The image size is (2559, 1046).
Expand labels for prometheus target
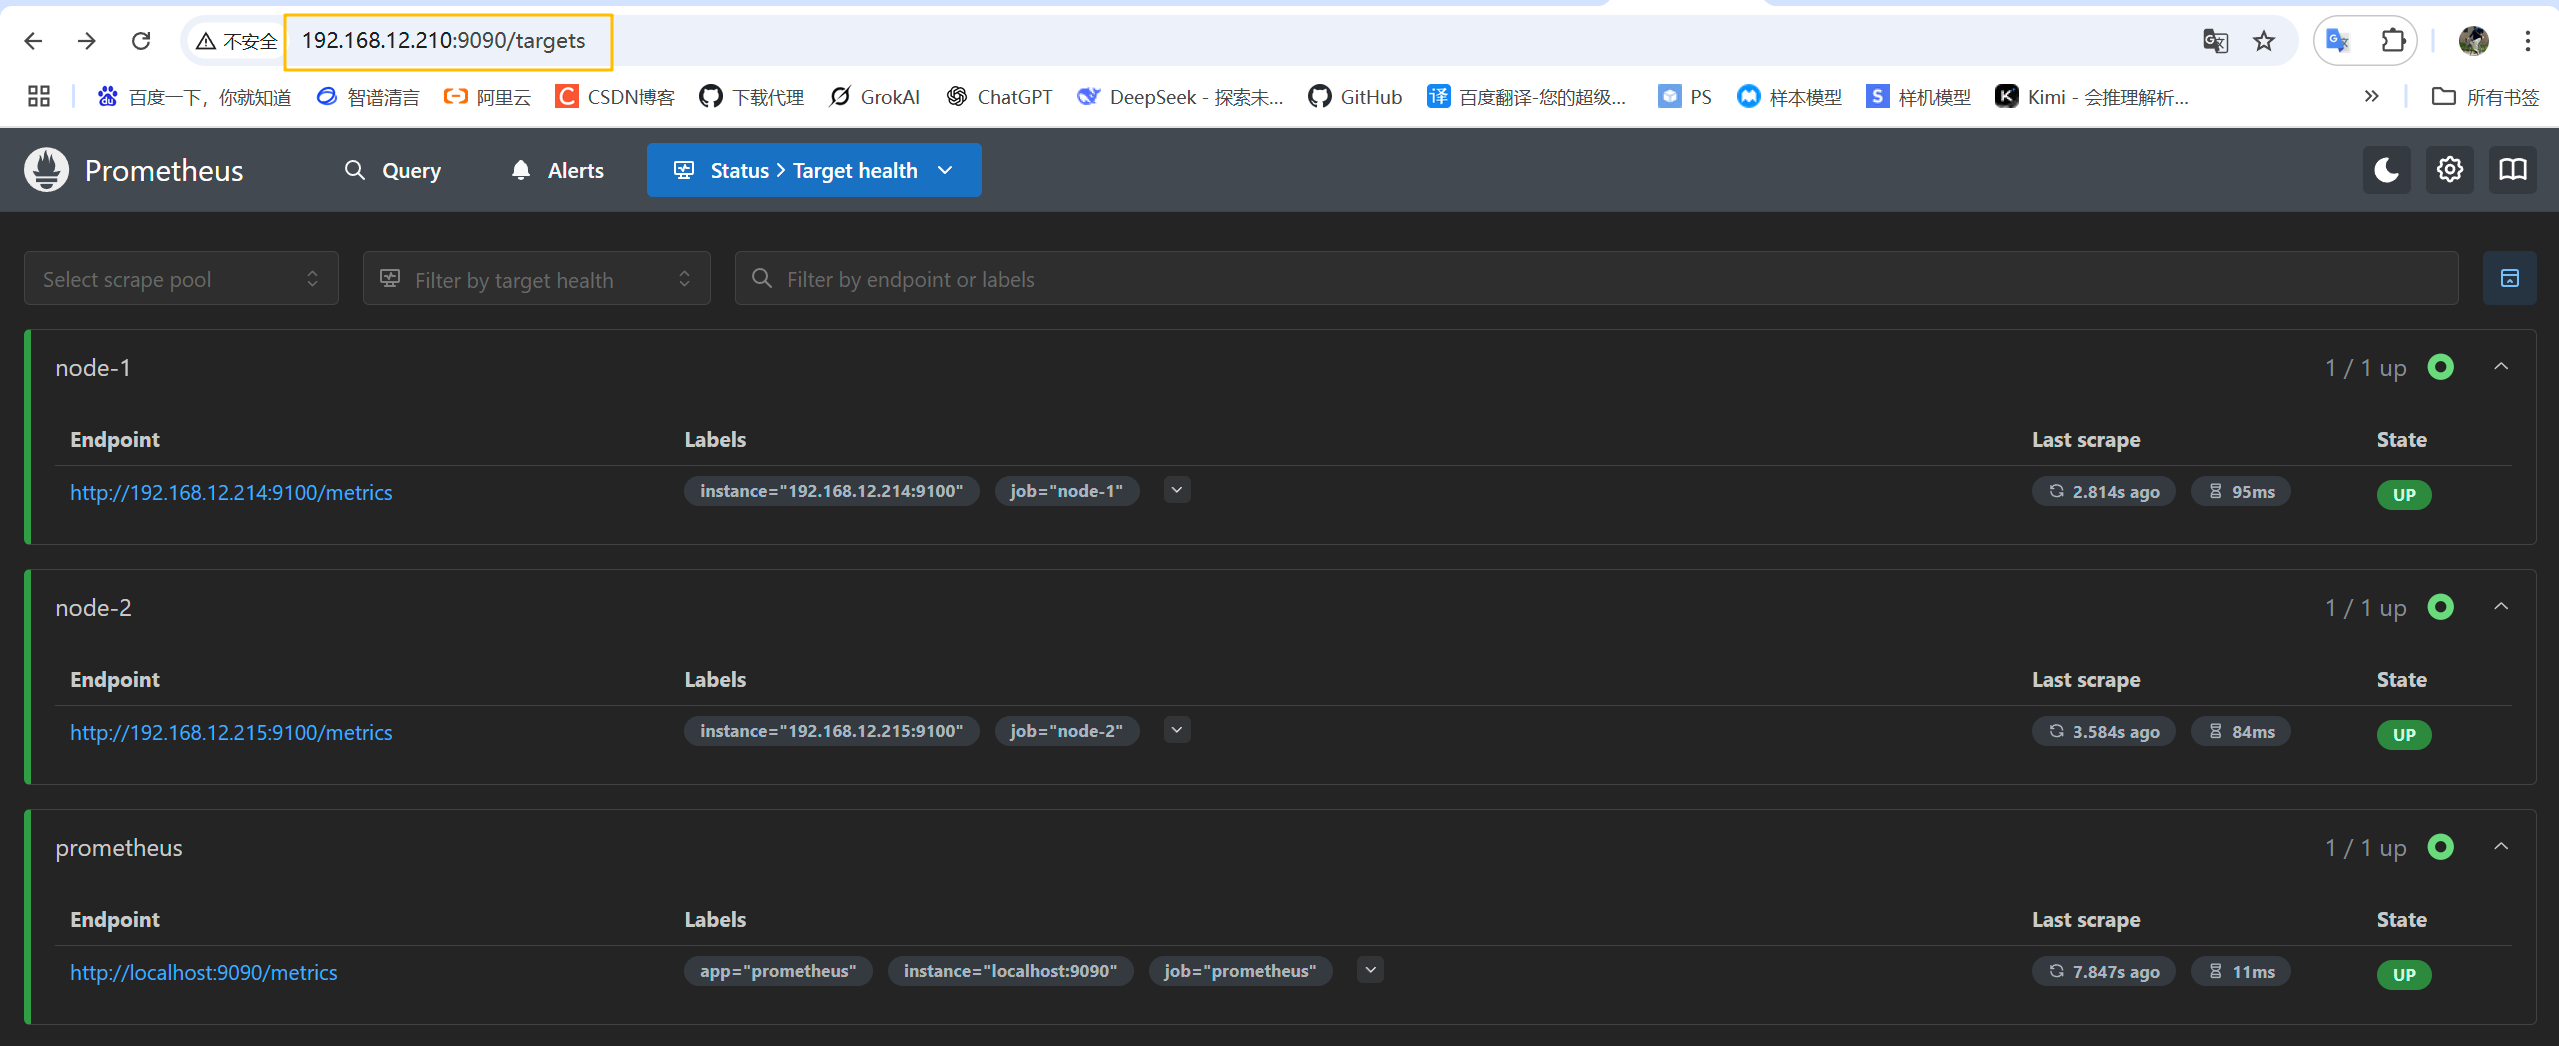click(1371, 970)
